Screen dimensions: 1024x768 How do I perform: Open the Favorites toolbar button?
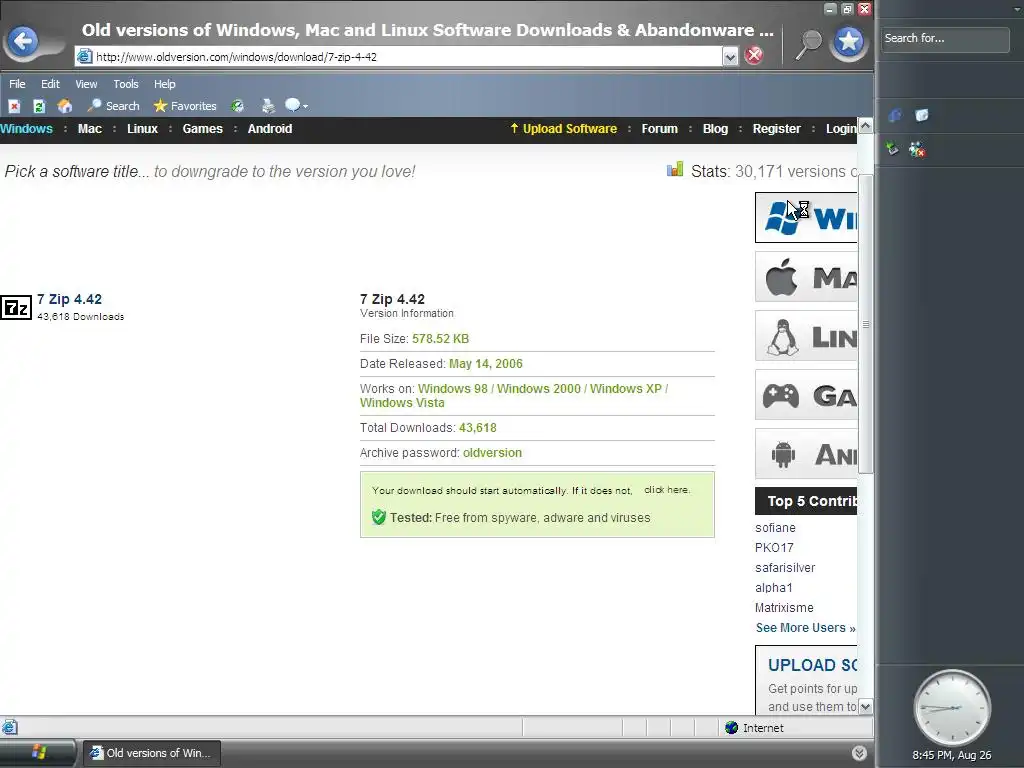pyautogui.click(x=185, y=106)
